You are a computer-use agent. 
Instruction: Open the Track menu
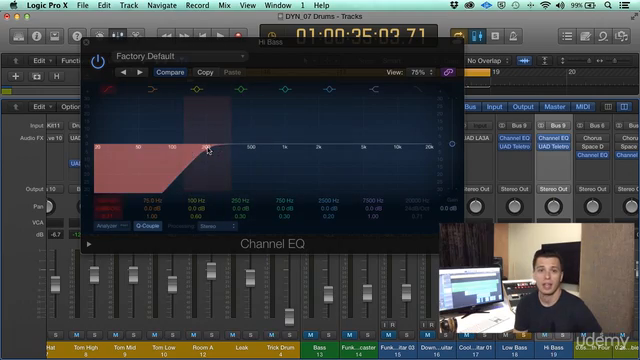(x=129, y=5)
